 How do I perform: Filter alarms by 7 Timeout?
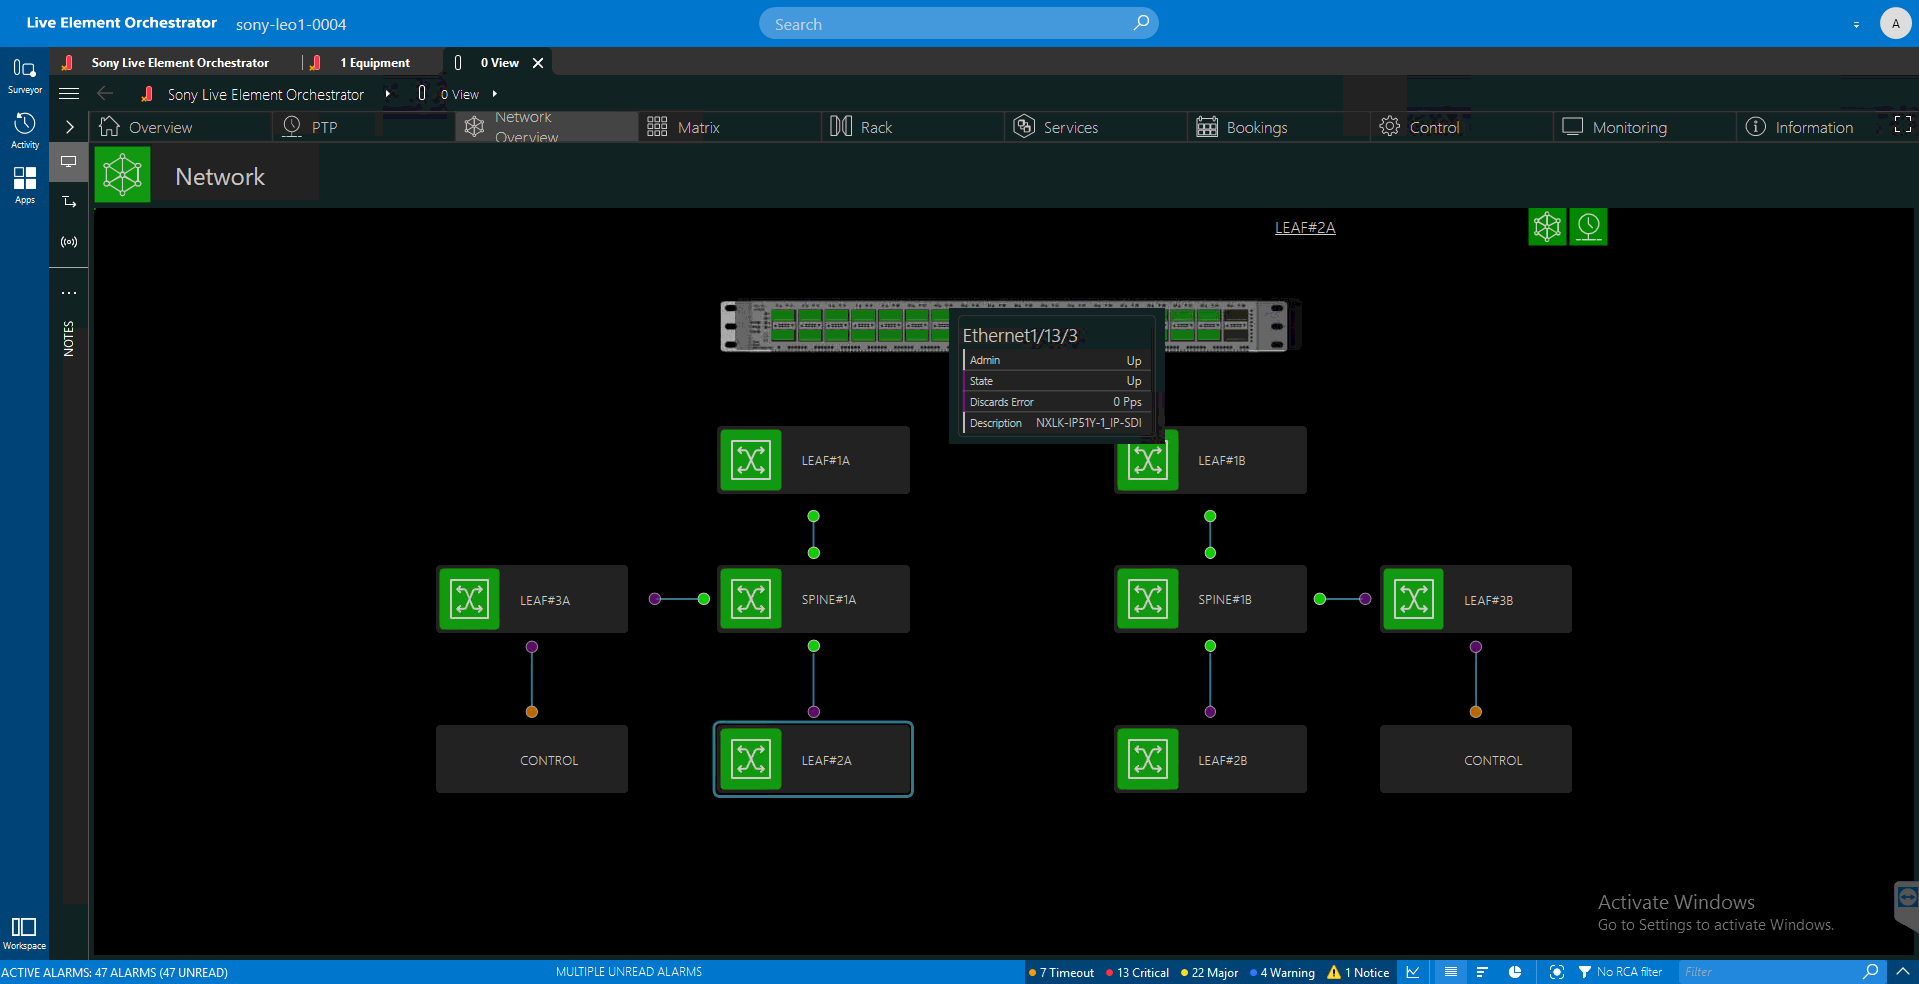point(1062,972)
